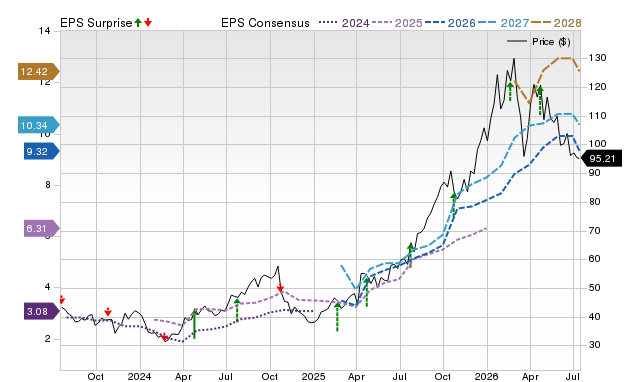Screen dimensions: 640x382
Task: Select the red EPS miss arrow near October 2023
Action: coord(108,312)
